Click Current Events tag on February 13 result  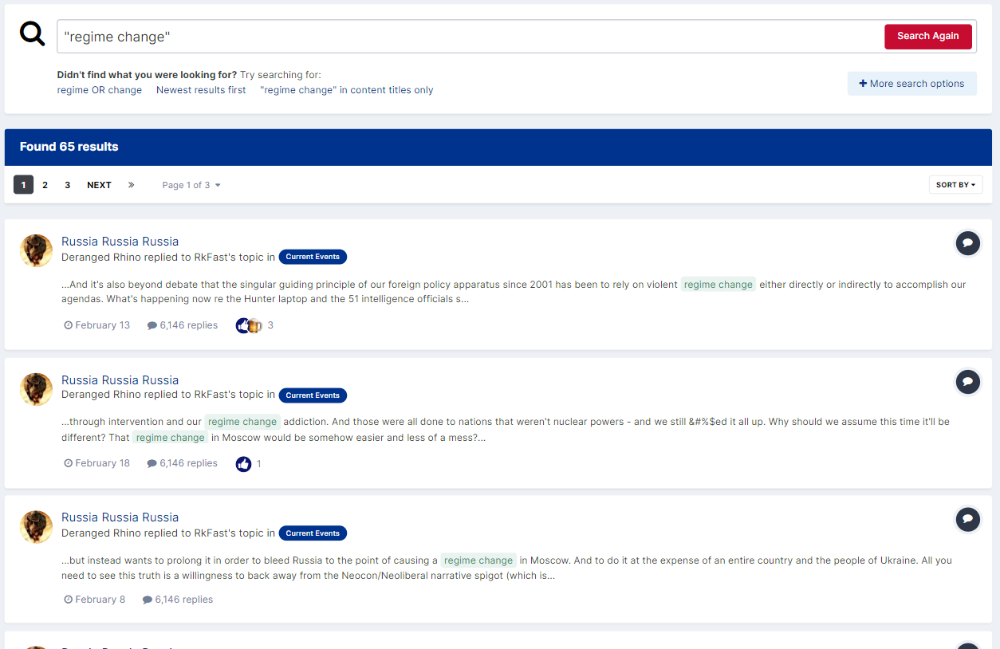click(x=312, y=257)
